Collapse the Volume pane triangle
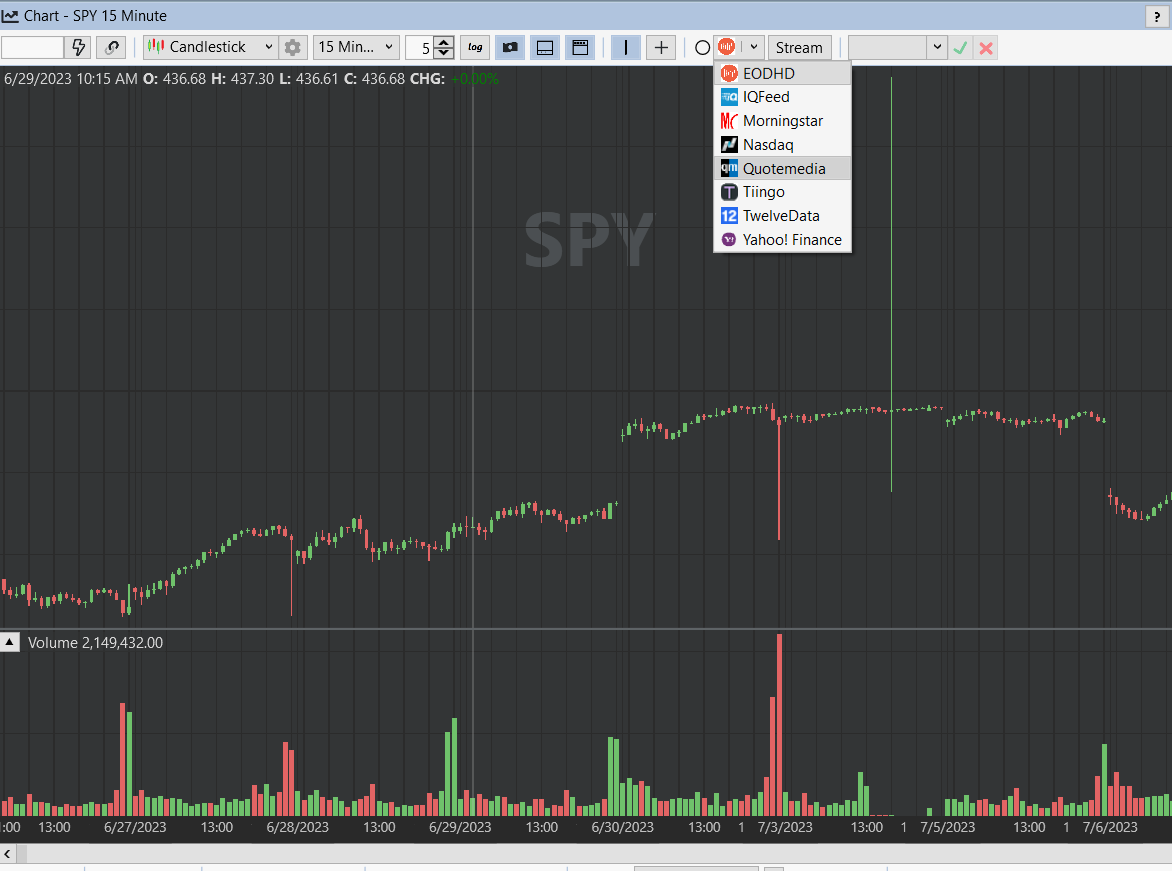Viewport: 1172px width, 871px height. [x=10, y=642]
